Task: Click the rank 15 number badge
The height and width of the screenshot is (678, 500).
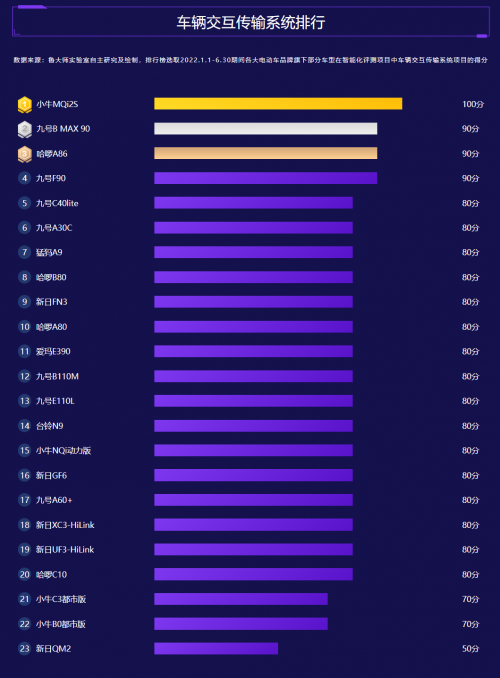Action: 25,451
